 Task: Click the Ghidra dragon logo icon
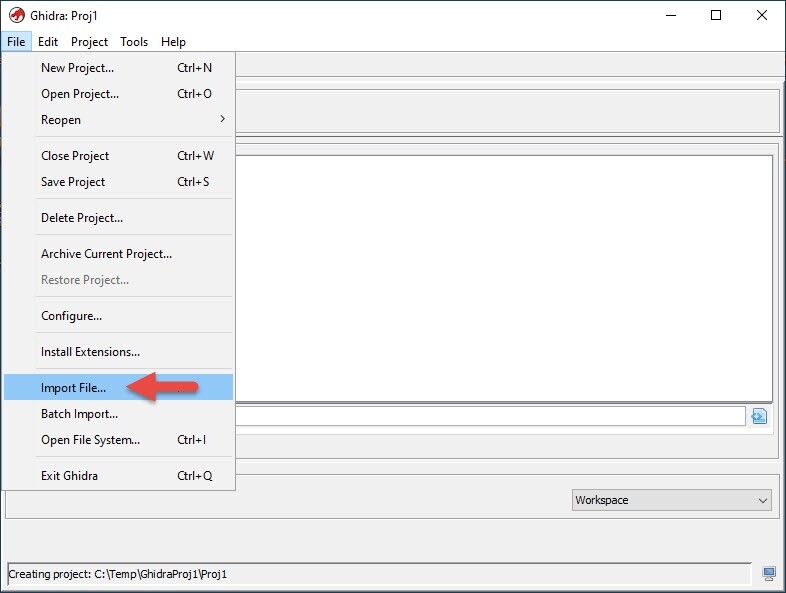point(16,15)
